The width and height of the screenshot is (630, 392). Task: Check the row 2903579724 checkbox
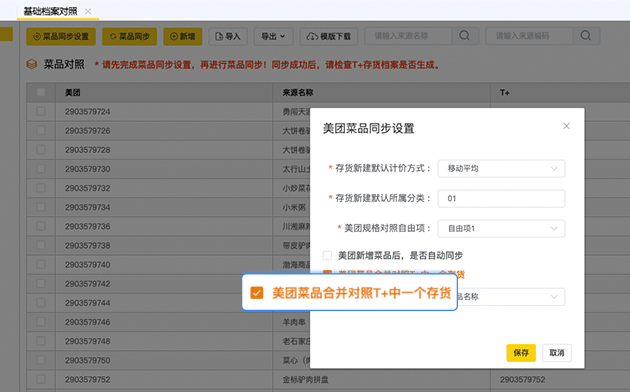(x=41, y=111)
